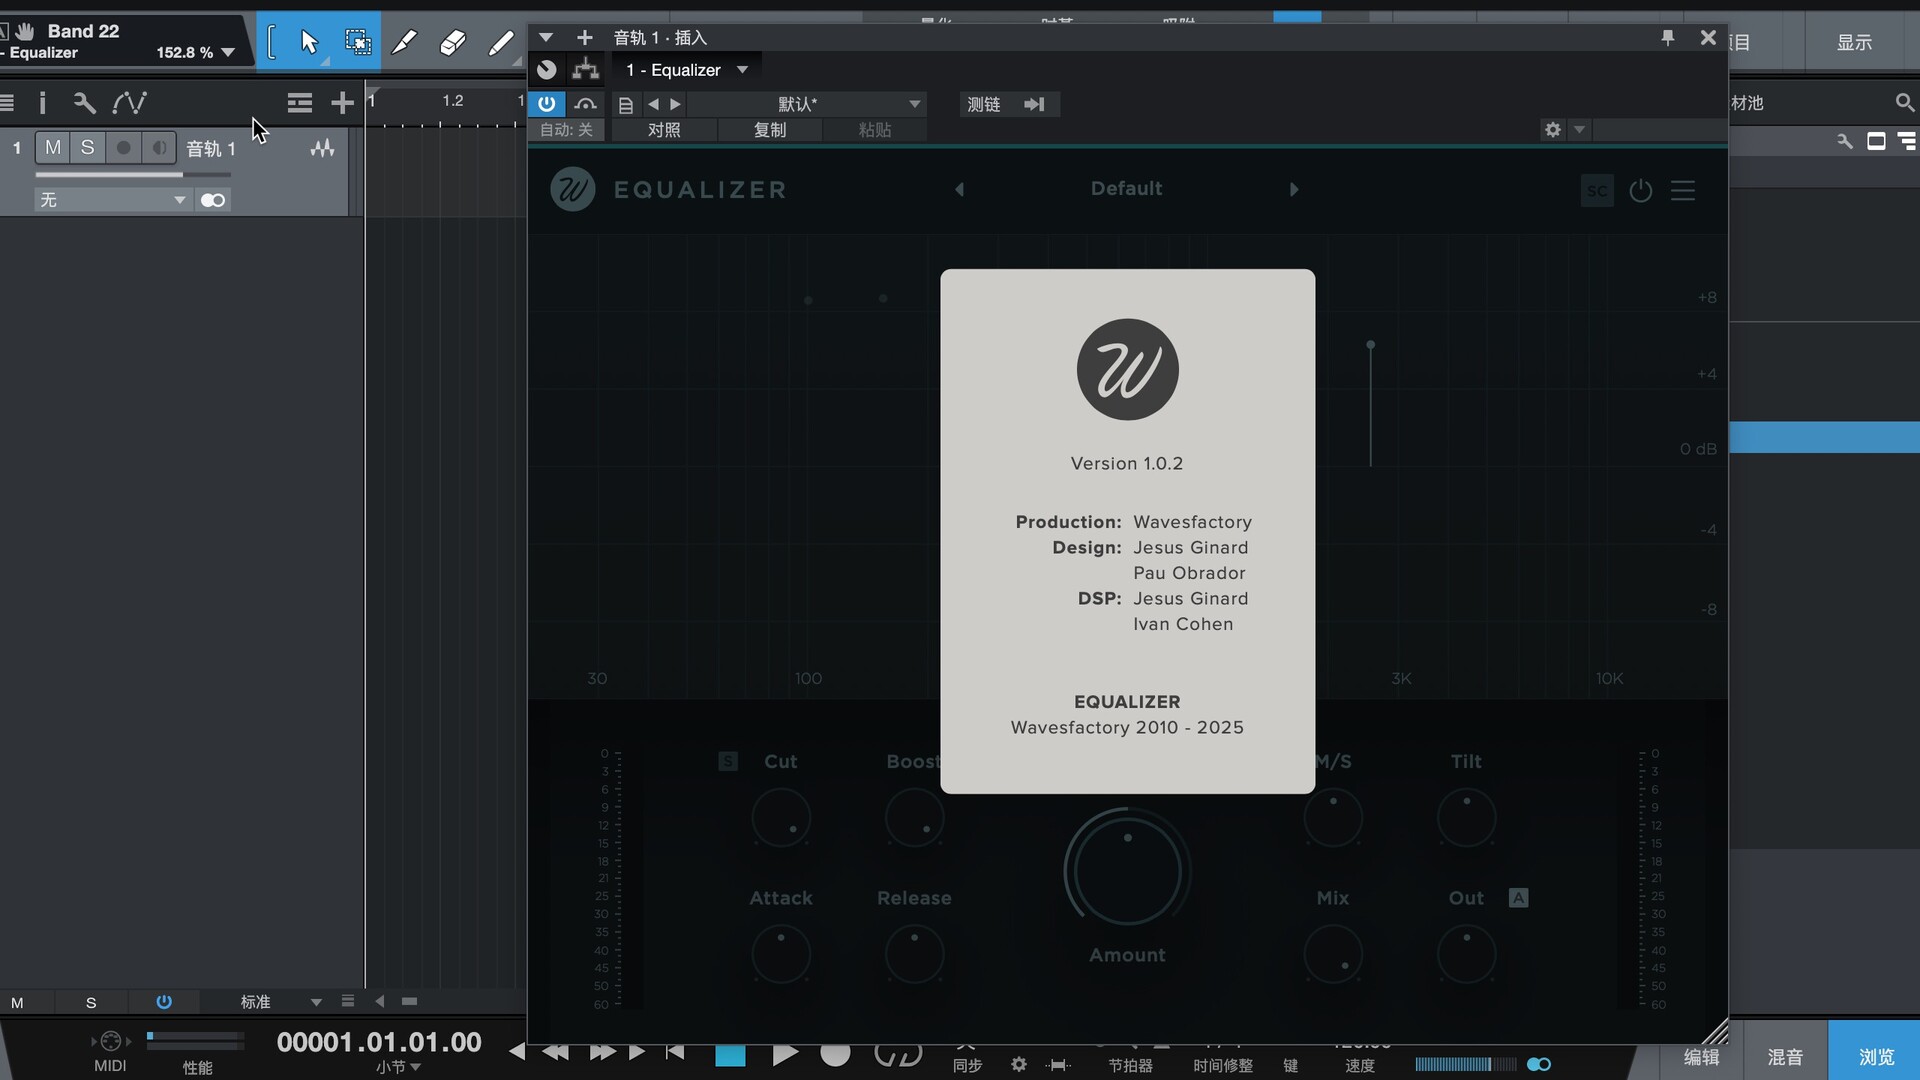Expand the 默认 preset dropdown

[913, 104]
